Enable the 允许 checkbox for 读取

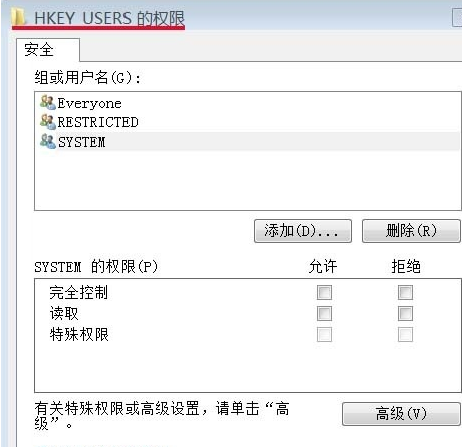[x=324, y=313]
